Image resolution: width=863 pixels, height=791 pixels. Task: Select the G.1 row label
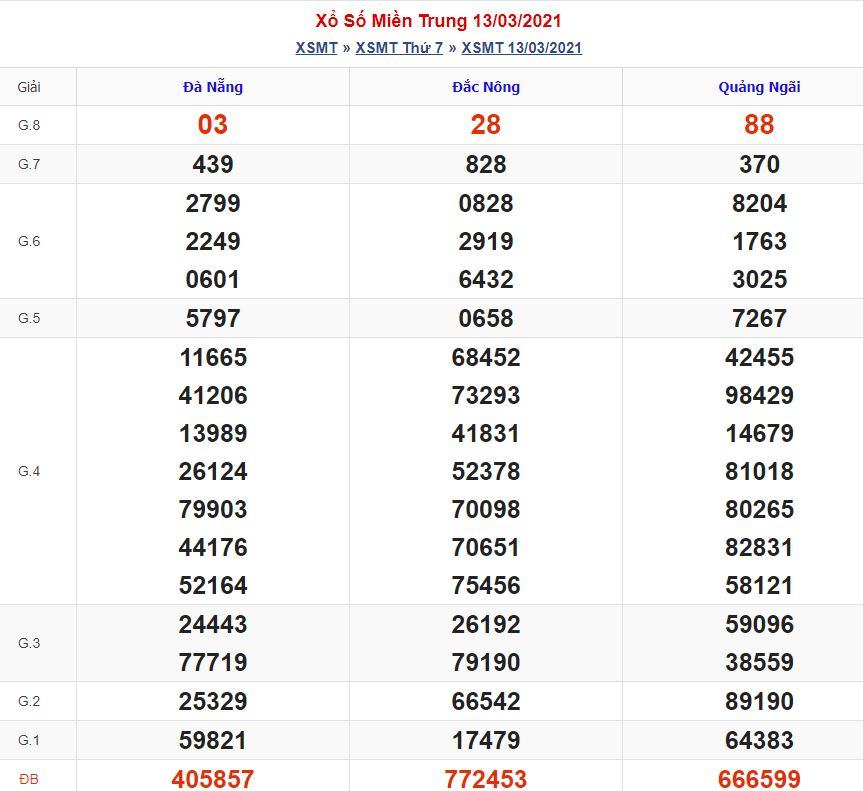[29, 740]
